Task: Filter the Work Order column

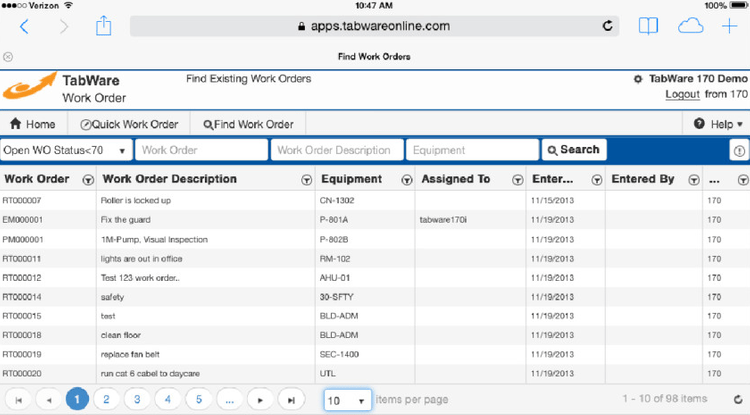Action: tap(88, 180)
